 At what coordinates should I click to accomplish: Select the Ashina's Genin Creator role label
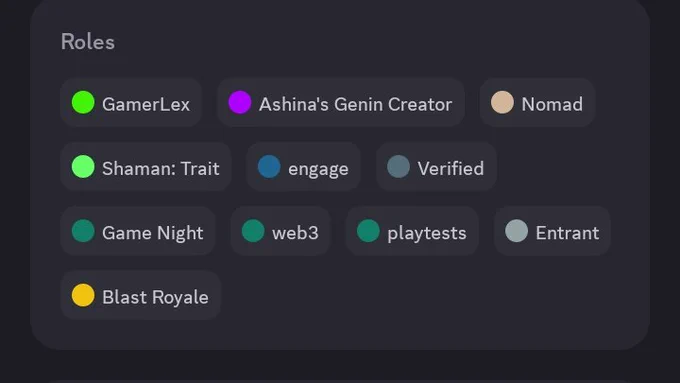[356, 104]
